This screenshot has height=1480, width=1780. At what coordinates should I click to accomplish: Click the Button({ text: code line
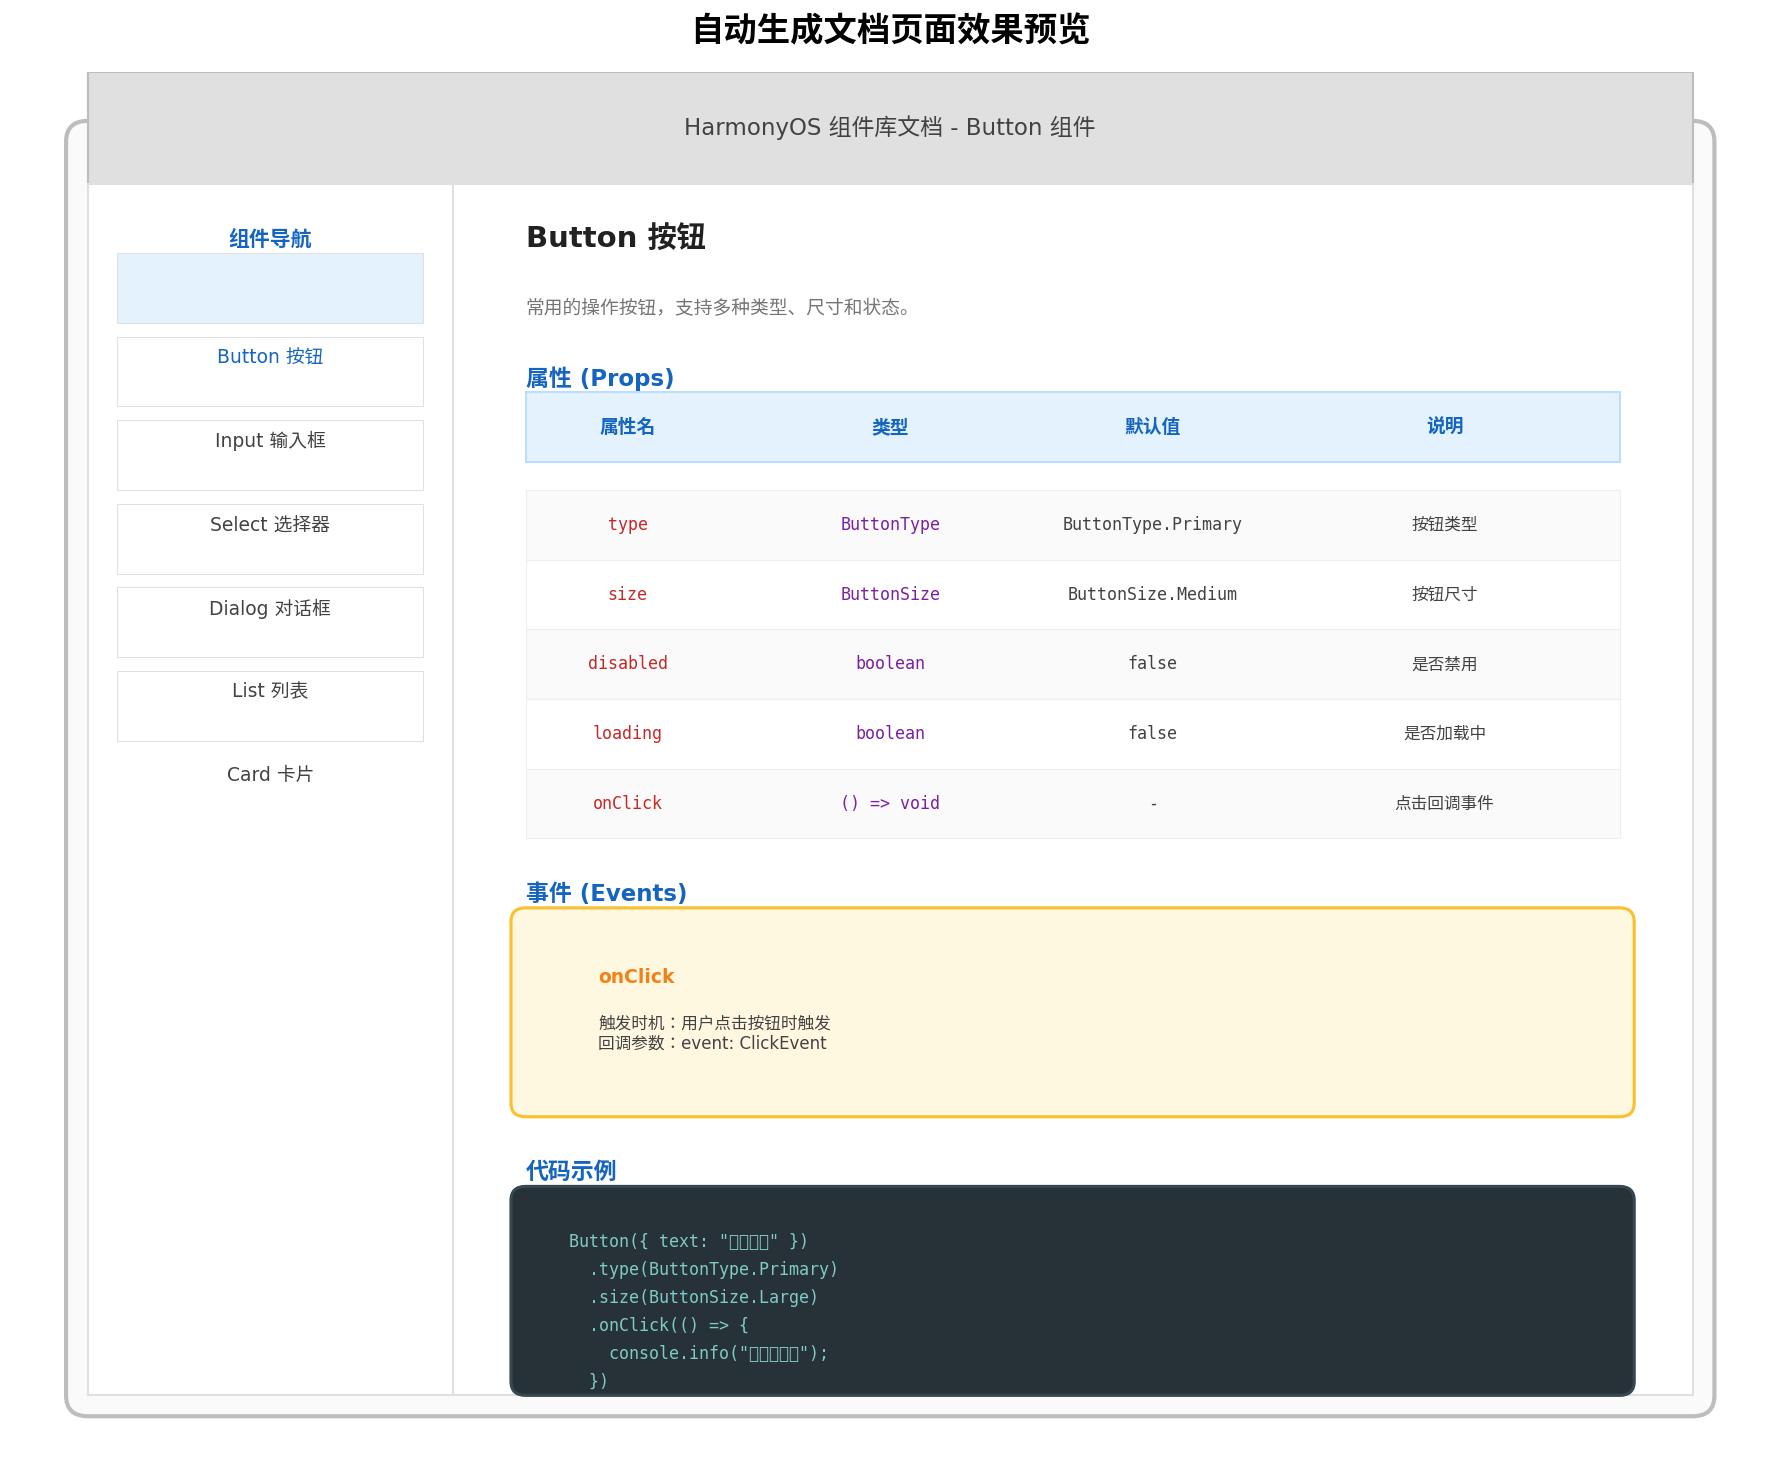(x=689, y=1242)
